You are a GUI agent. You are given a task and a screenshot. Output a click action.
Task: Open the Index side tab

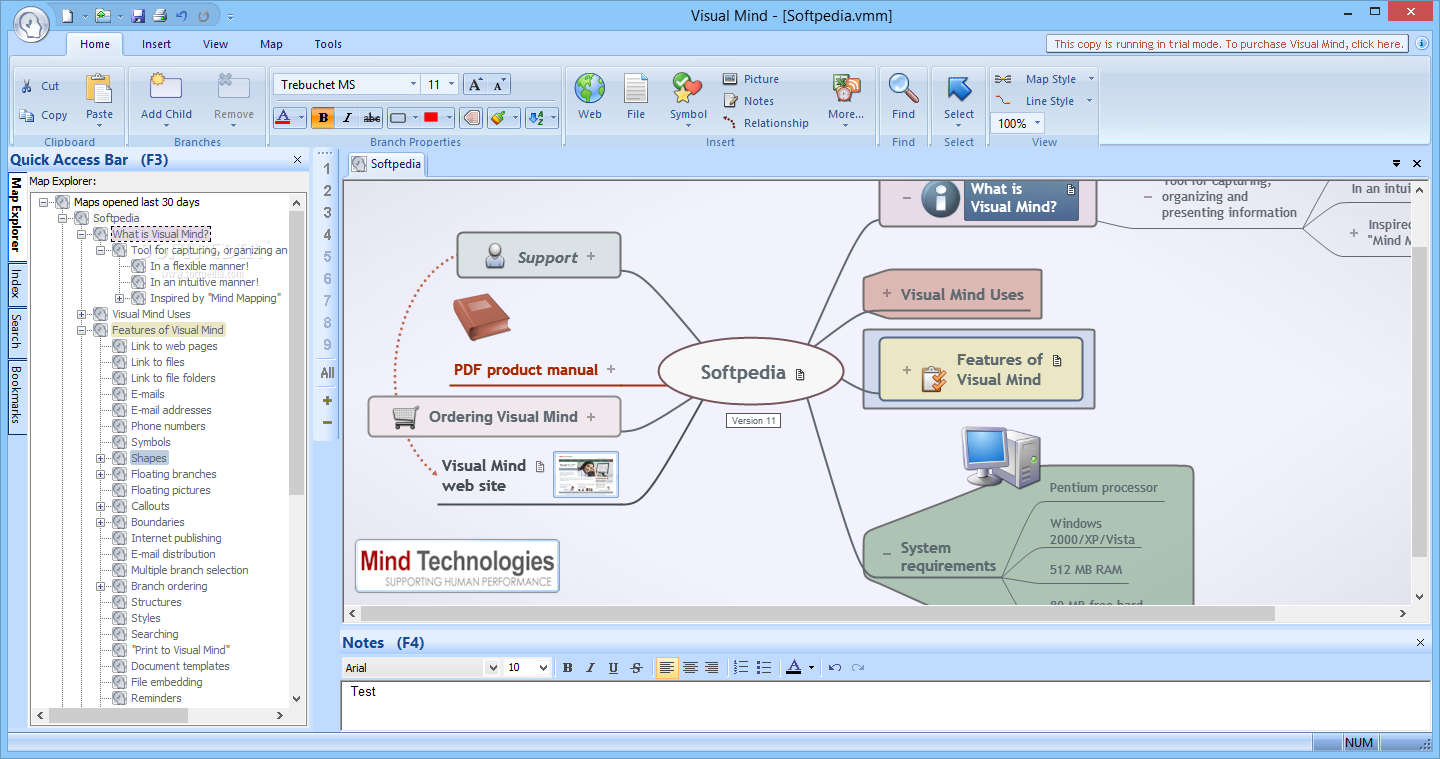tap(16, 283)
